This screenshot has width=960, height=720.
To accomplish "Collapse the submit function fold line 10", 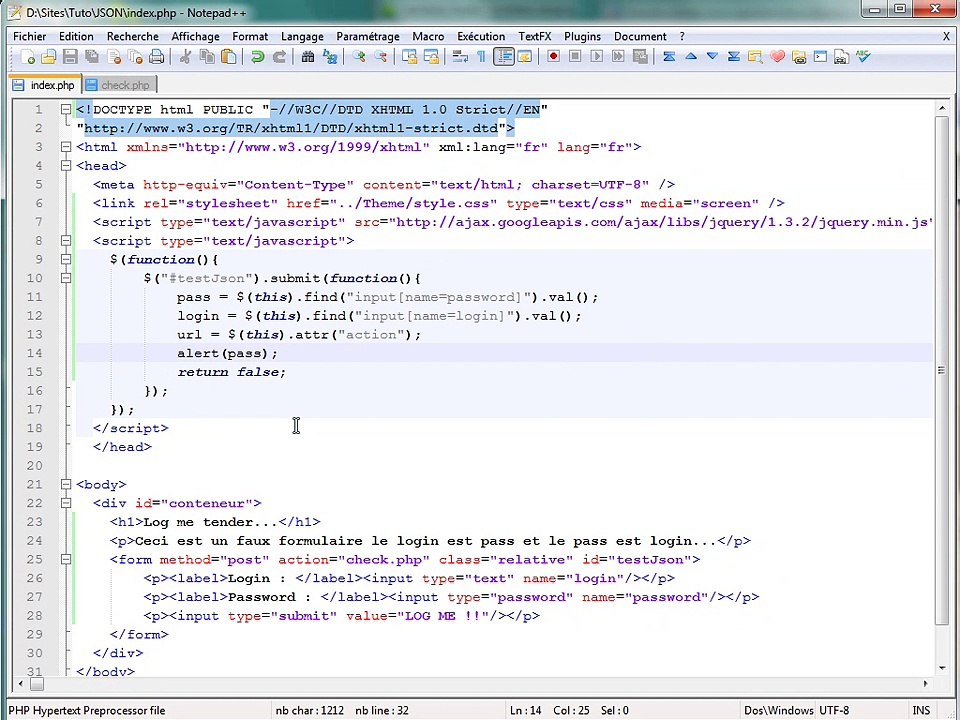I will (x=66, y=278).
